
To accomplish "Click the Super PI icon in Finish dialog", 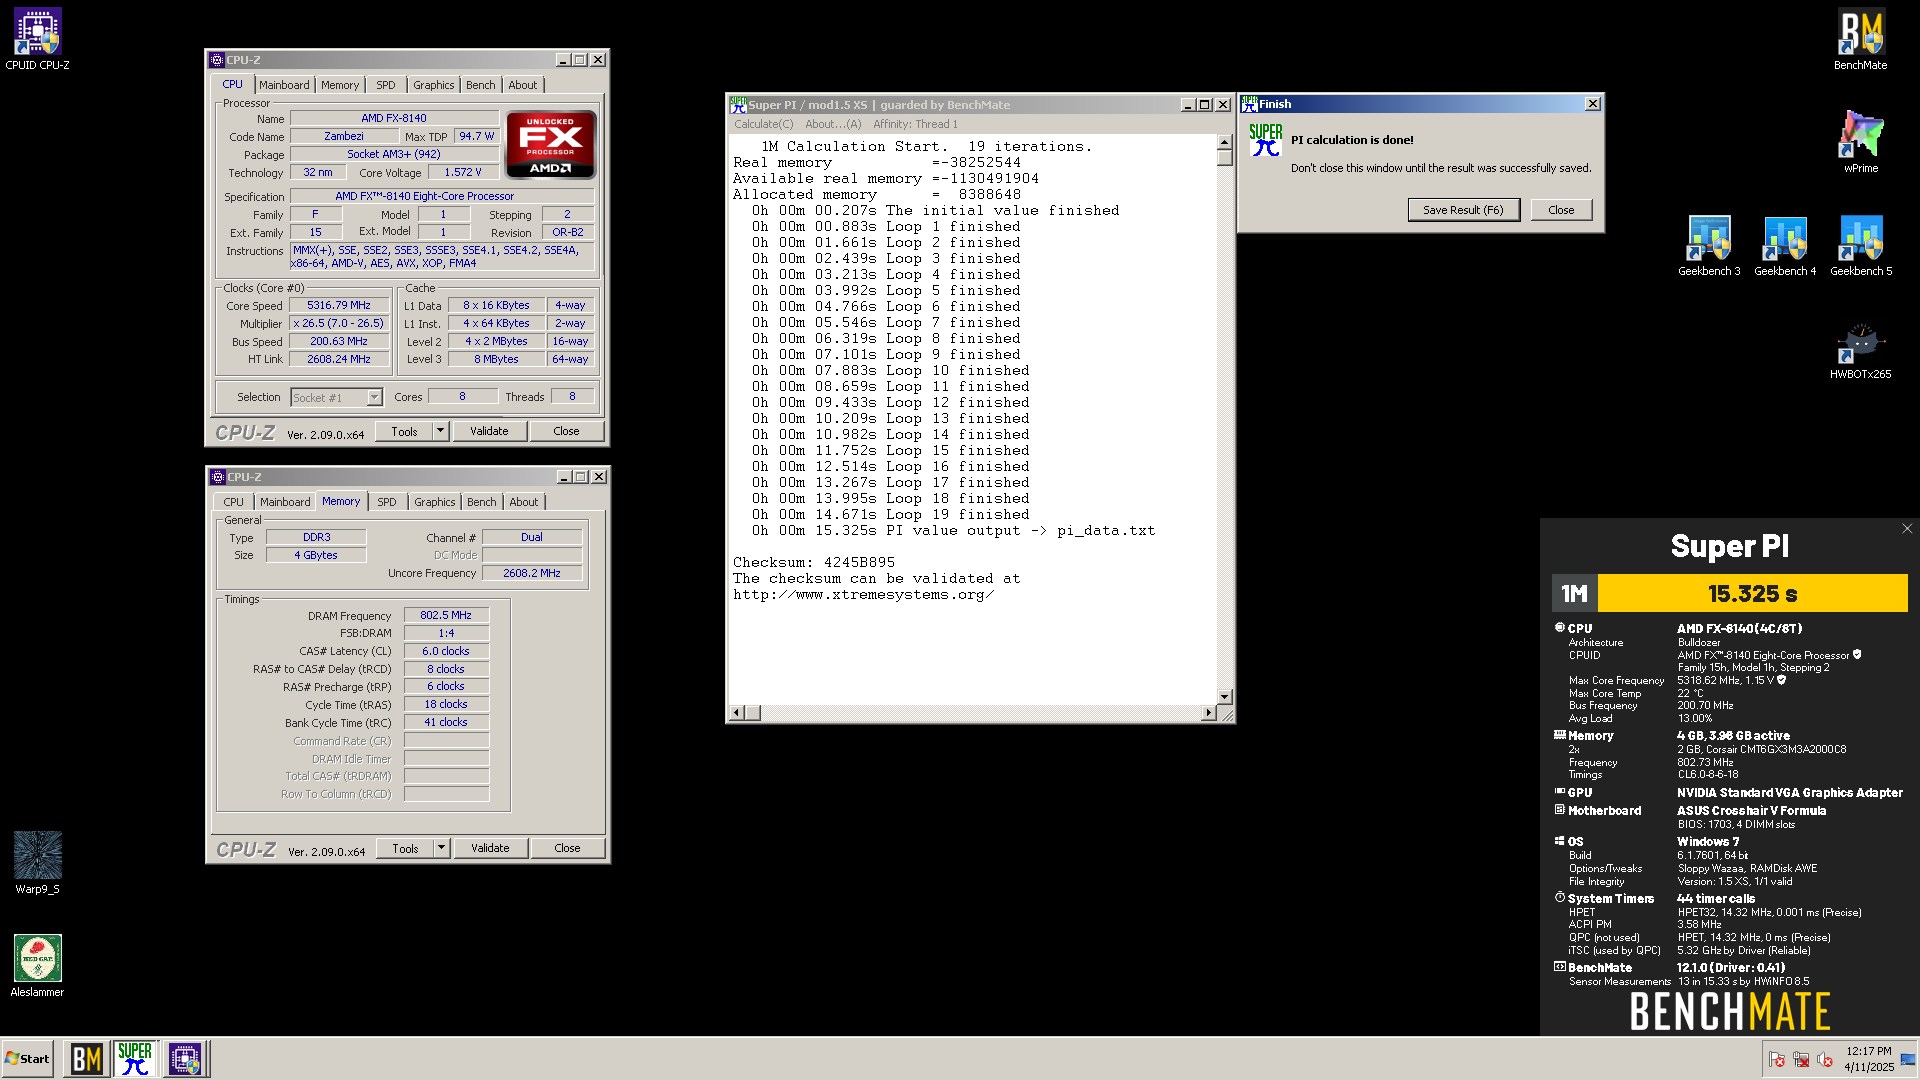I will tap(1265, 140).
